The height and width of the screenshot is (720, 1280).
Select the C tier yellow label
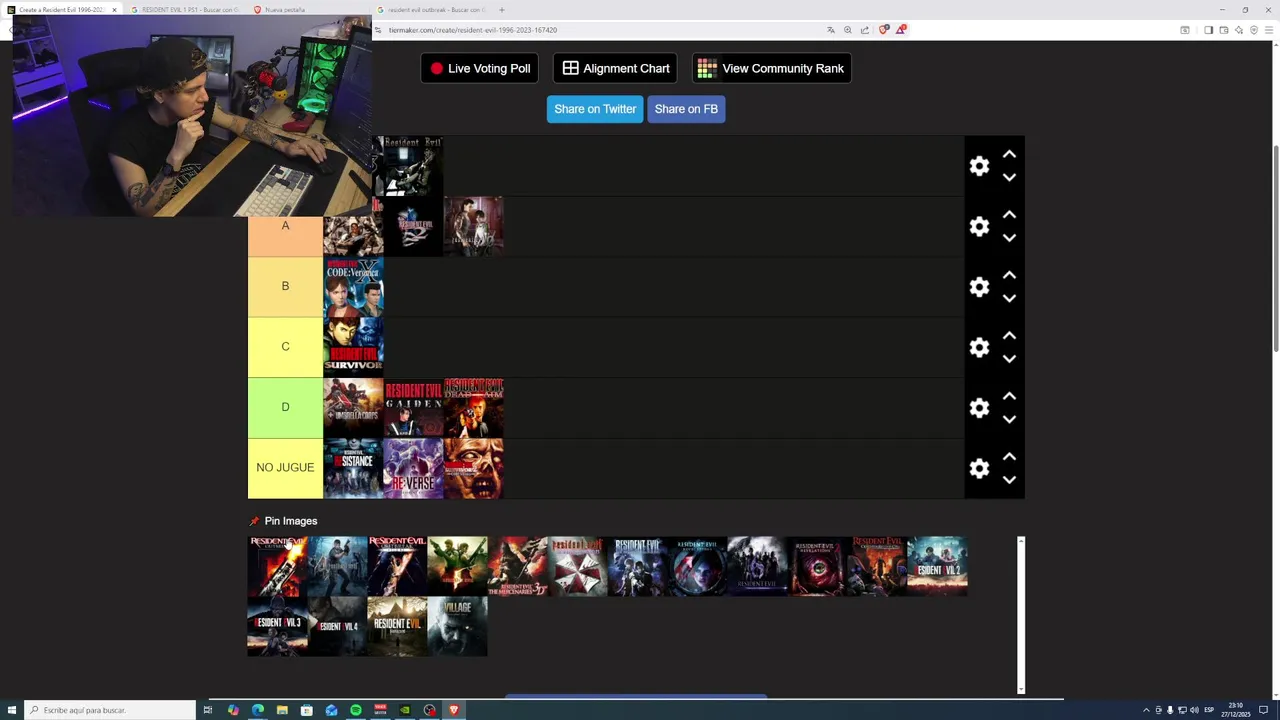285,347
